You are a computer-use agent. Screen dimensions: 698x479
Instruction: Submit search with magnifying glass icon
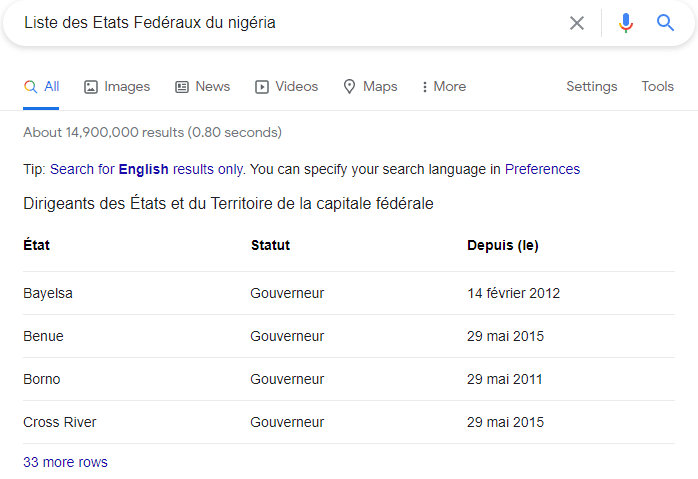pos(665,23)
